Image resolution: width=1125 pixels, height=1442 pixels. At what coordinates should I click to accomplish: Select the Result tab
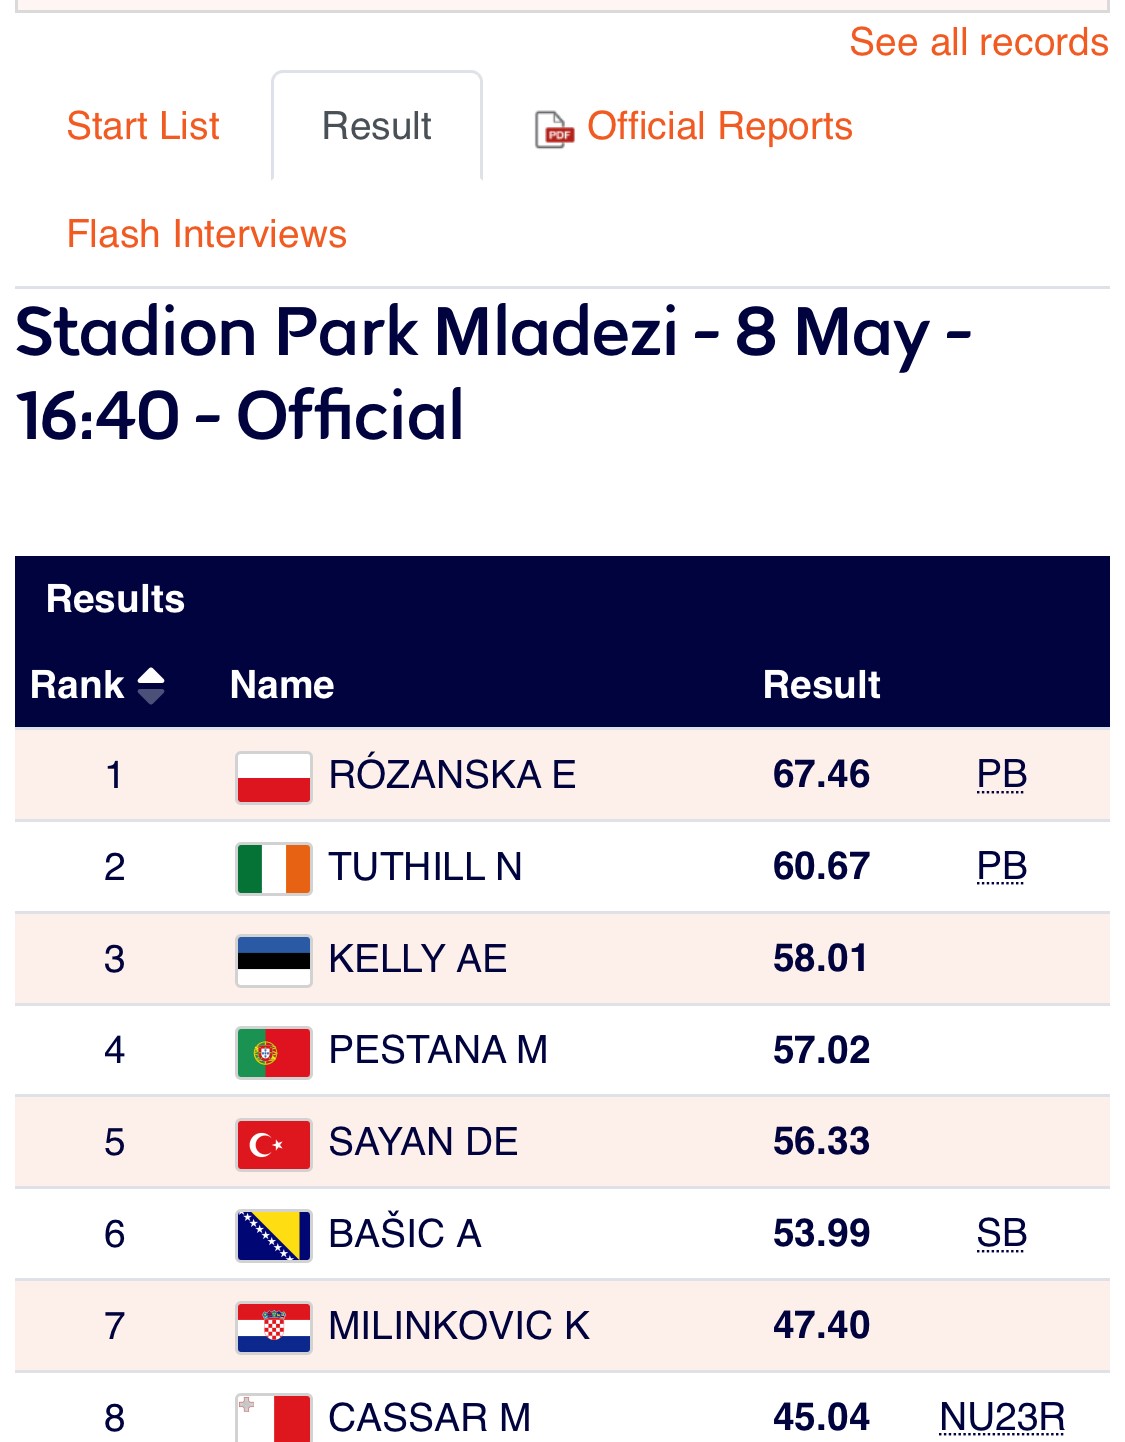coord(377,126)
